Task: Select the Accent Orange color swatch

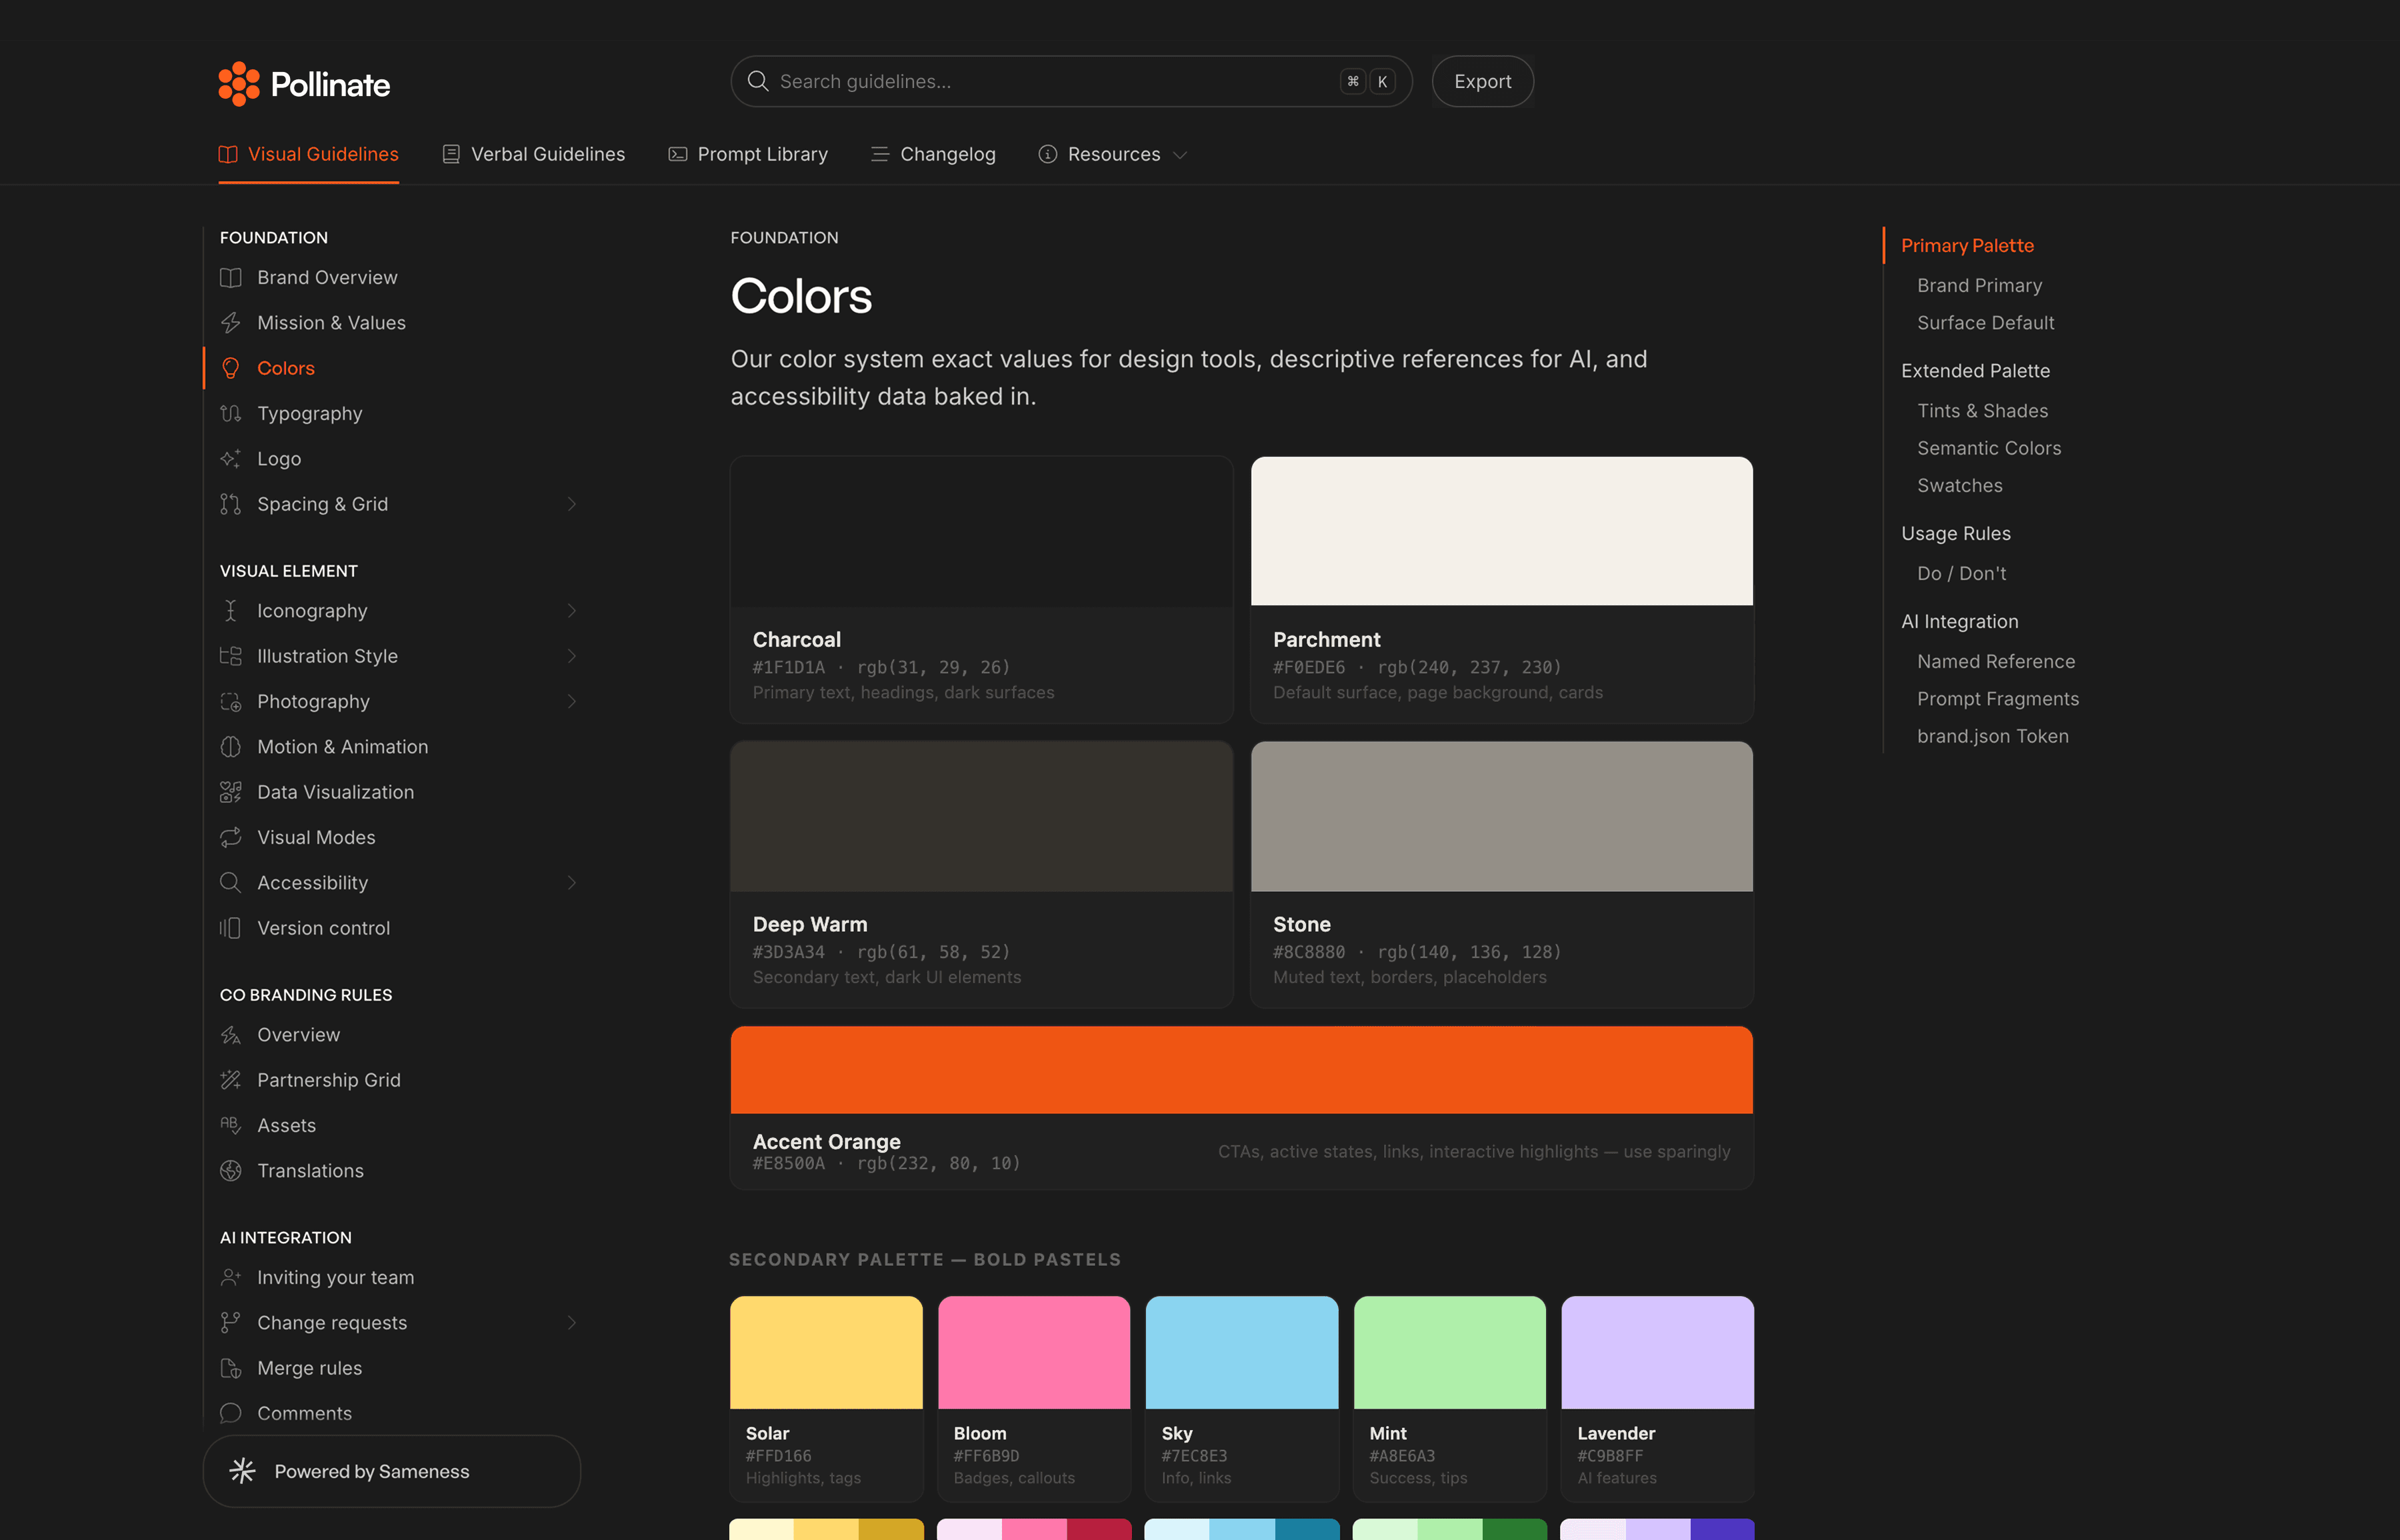Action: point(1241,1069)
